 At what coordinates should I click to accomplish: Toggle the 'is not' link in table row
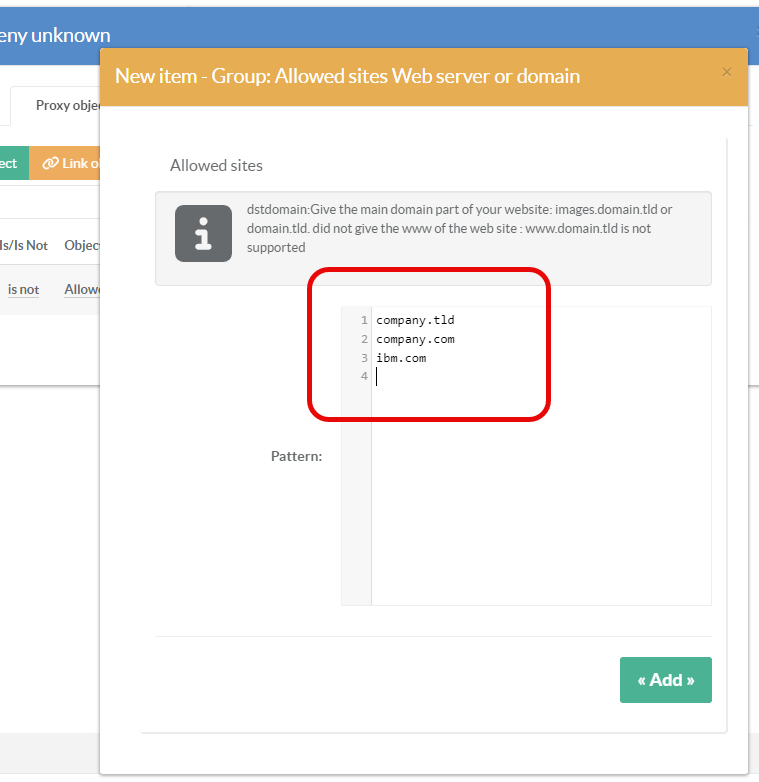pyautogui.click(x=23, y=289)
